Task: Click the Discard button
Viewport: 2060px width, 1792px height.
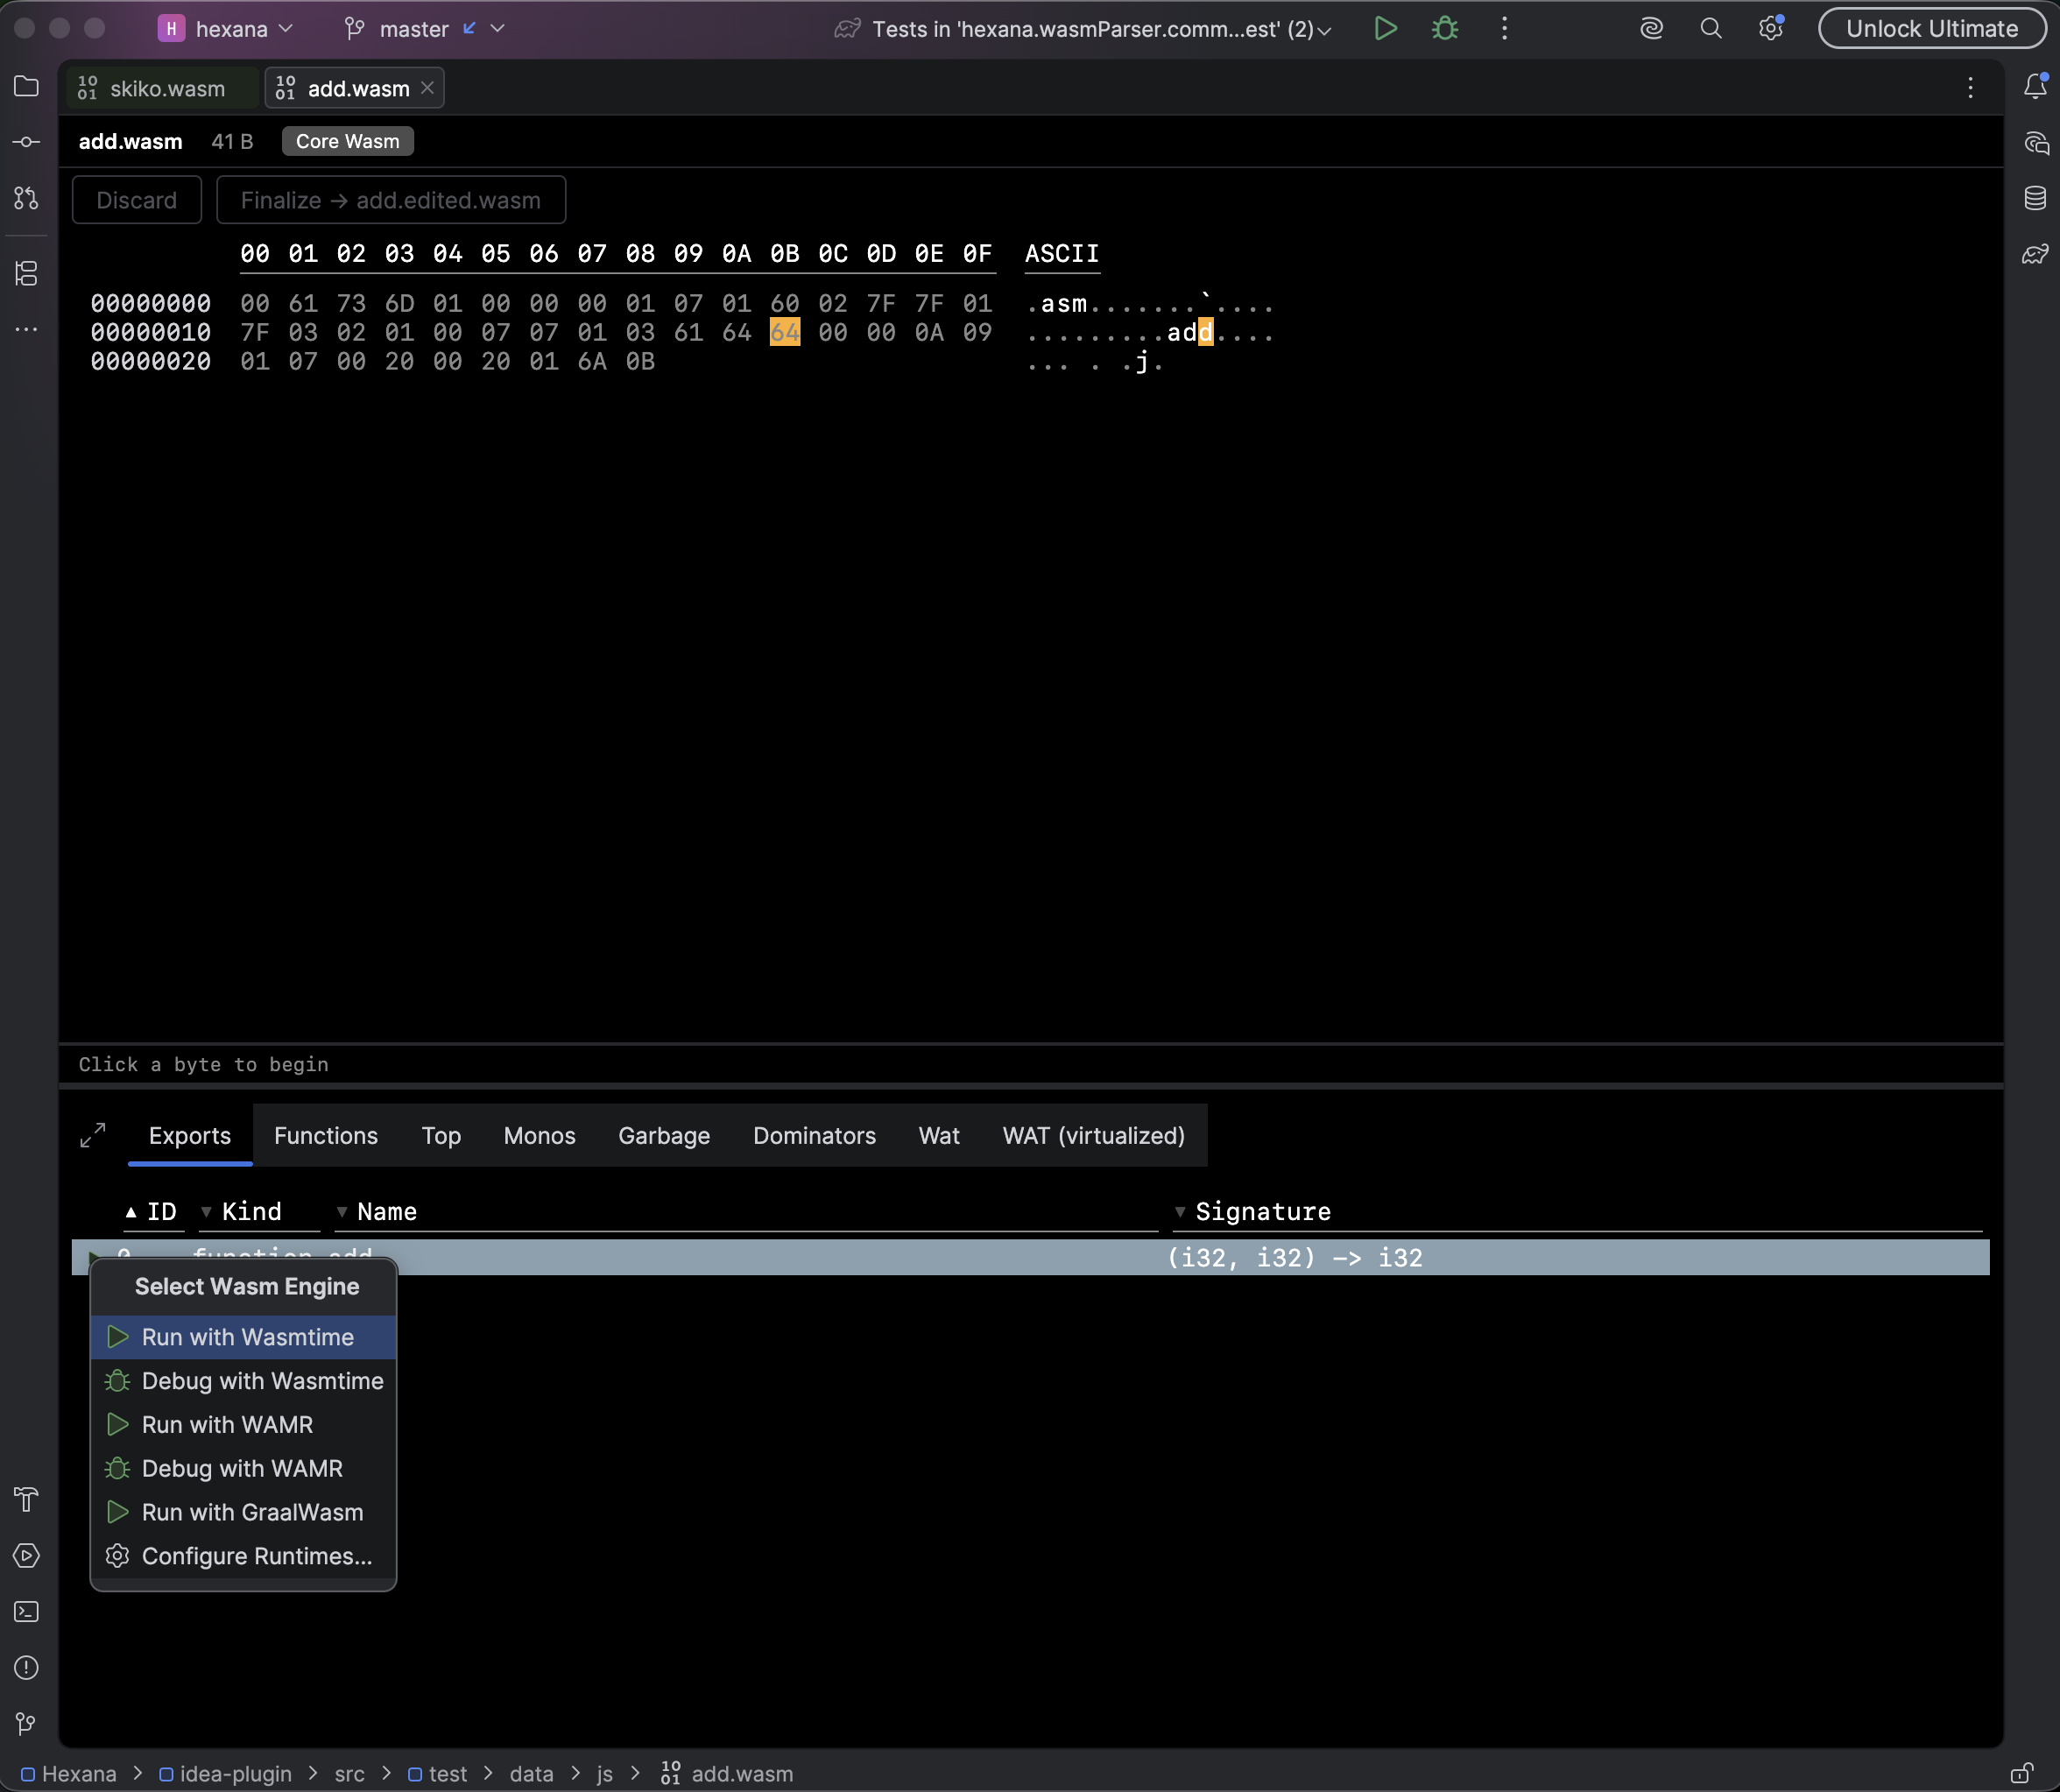Action: tap(137, 200)
